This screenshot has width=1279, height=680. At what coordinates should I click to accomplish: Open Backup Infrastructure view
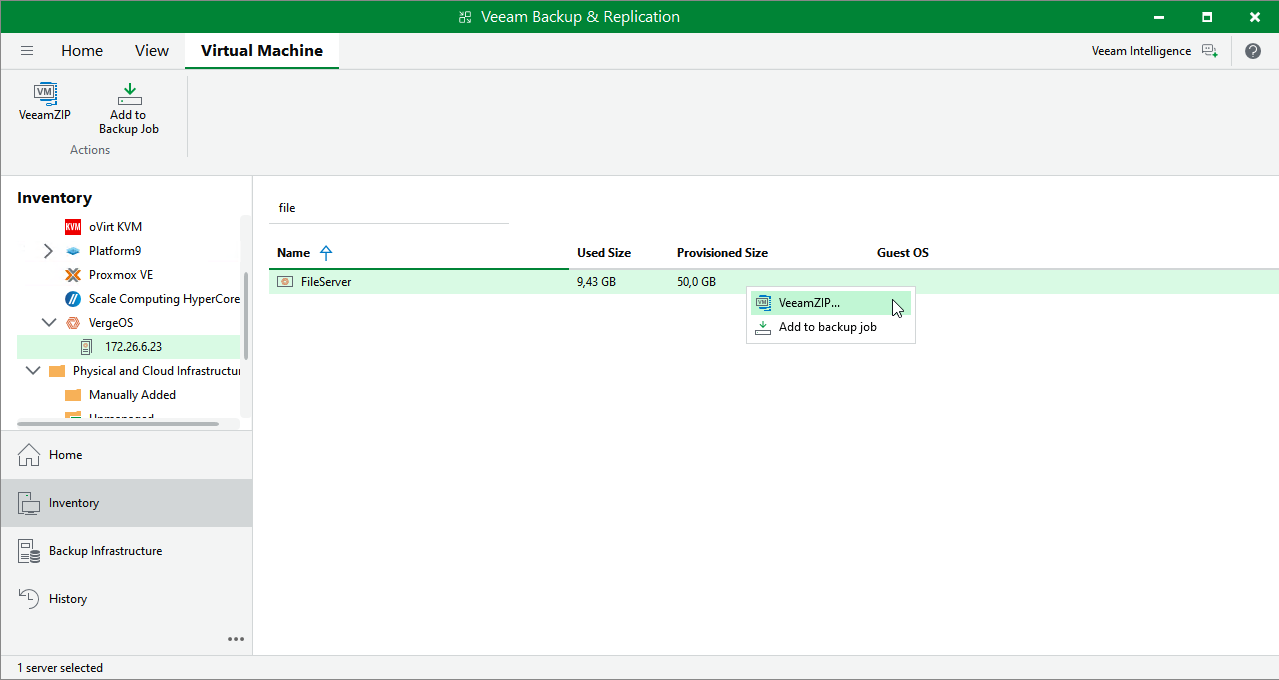click(126, 551)
